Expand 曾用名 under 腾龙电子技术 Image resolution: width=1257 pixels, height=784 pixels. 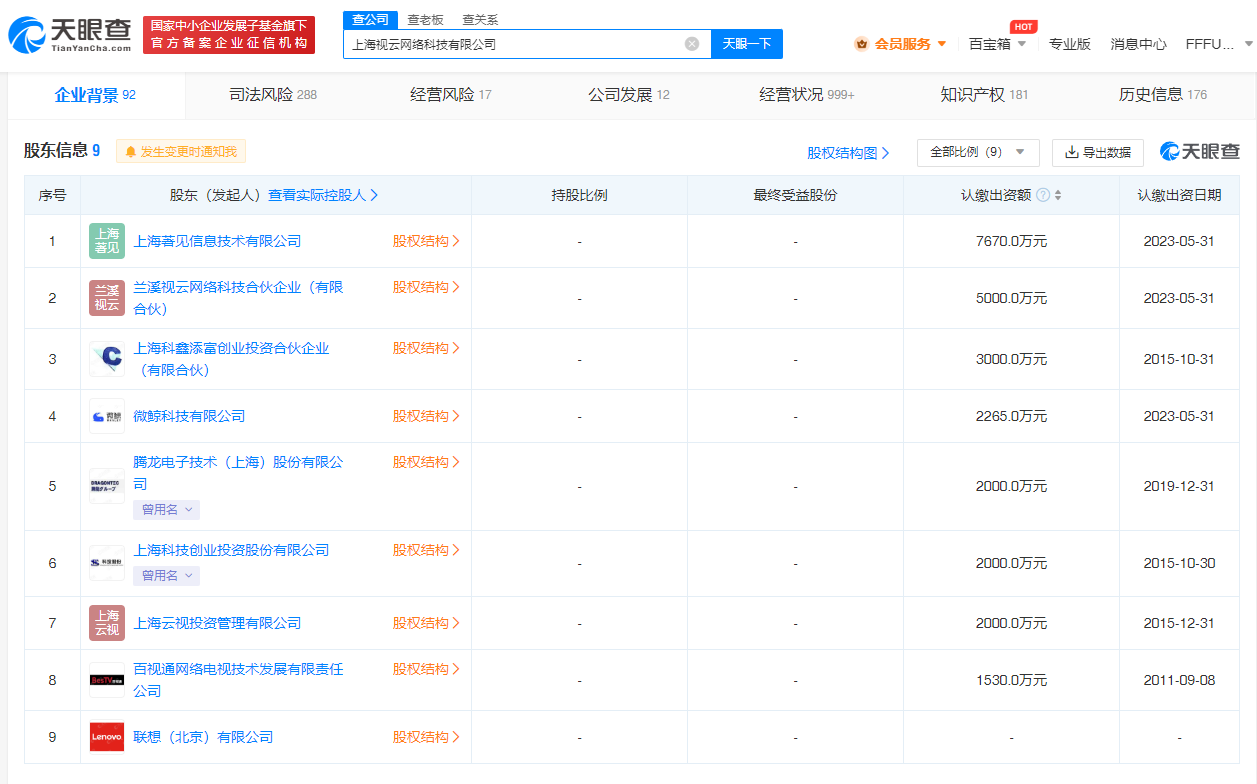(166, 510)
